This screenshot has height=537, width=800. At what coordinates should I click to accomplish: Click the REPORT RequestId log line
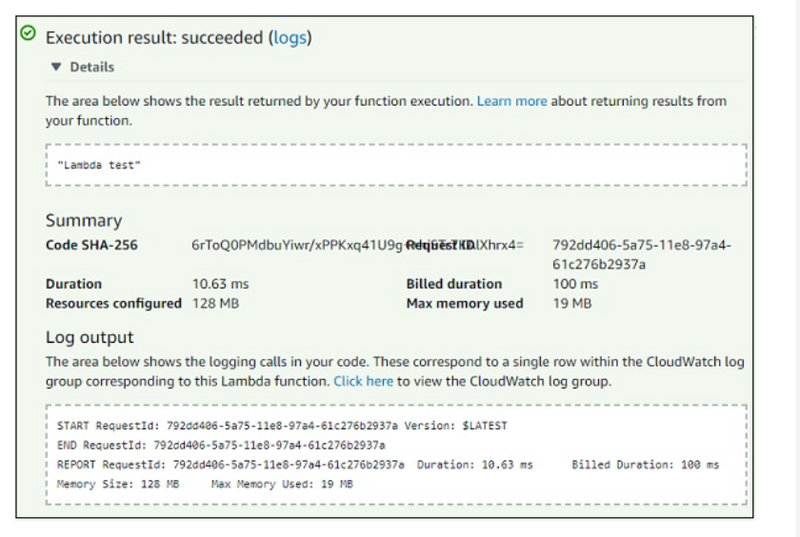coord(388,465)
